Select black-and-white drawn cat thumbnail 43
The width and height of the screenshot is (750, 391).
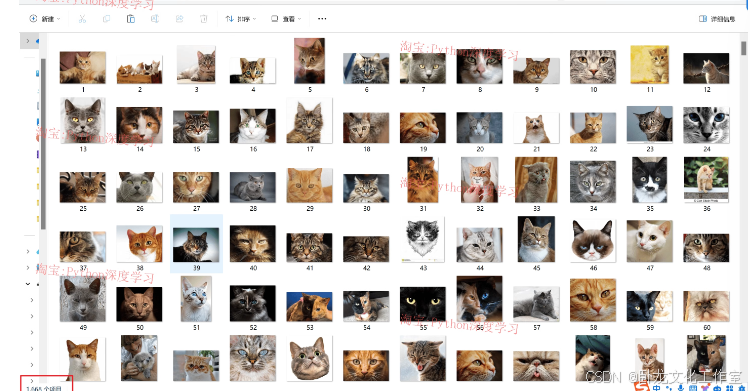tap(423, 239)
